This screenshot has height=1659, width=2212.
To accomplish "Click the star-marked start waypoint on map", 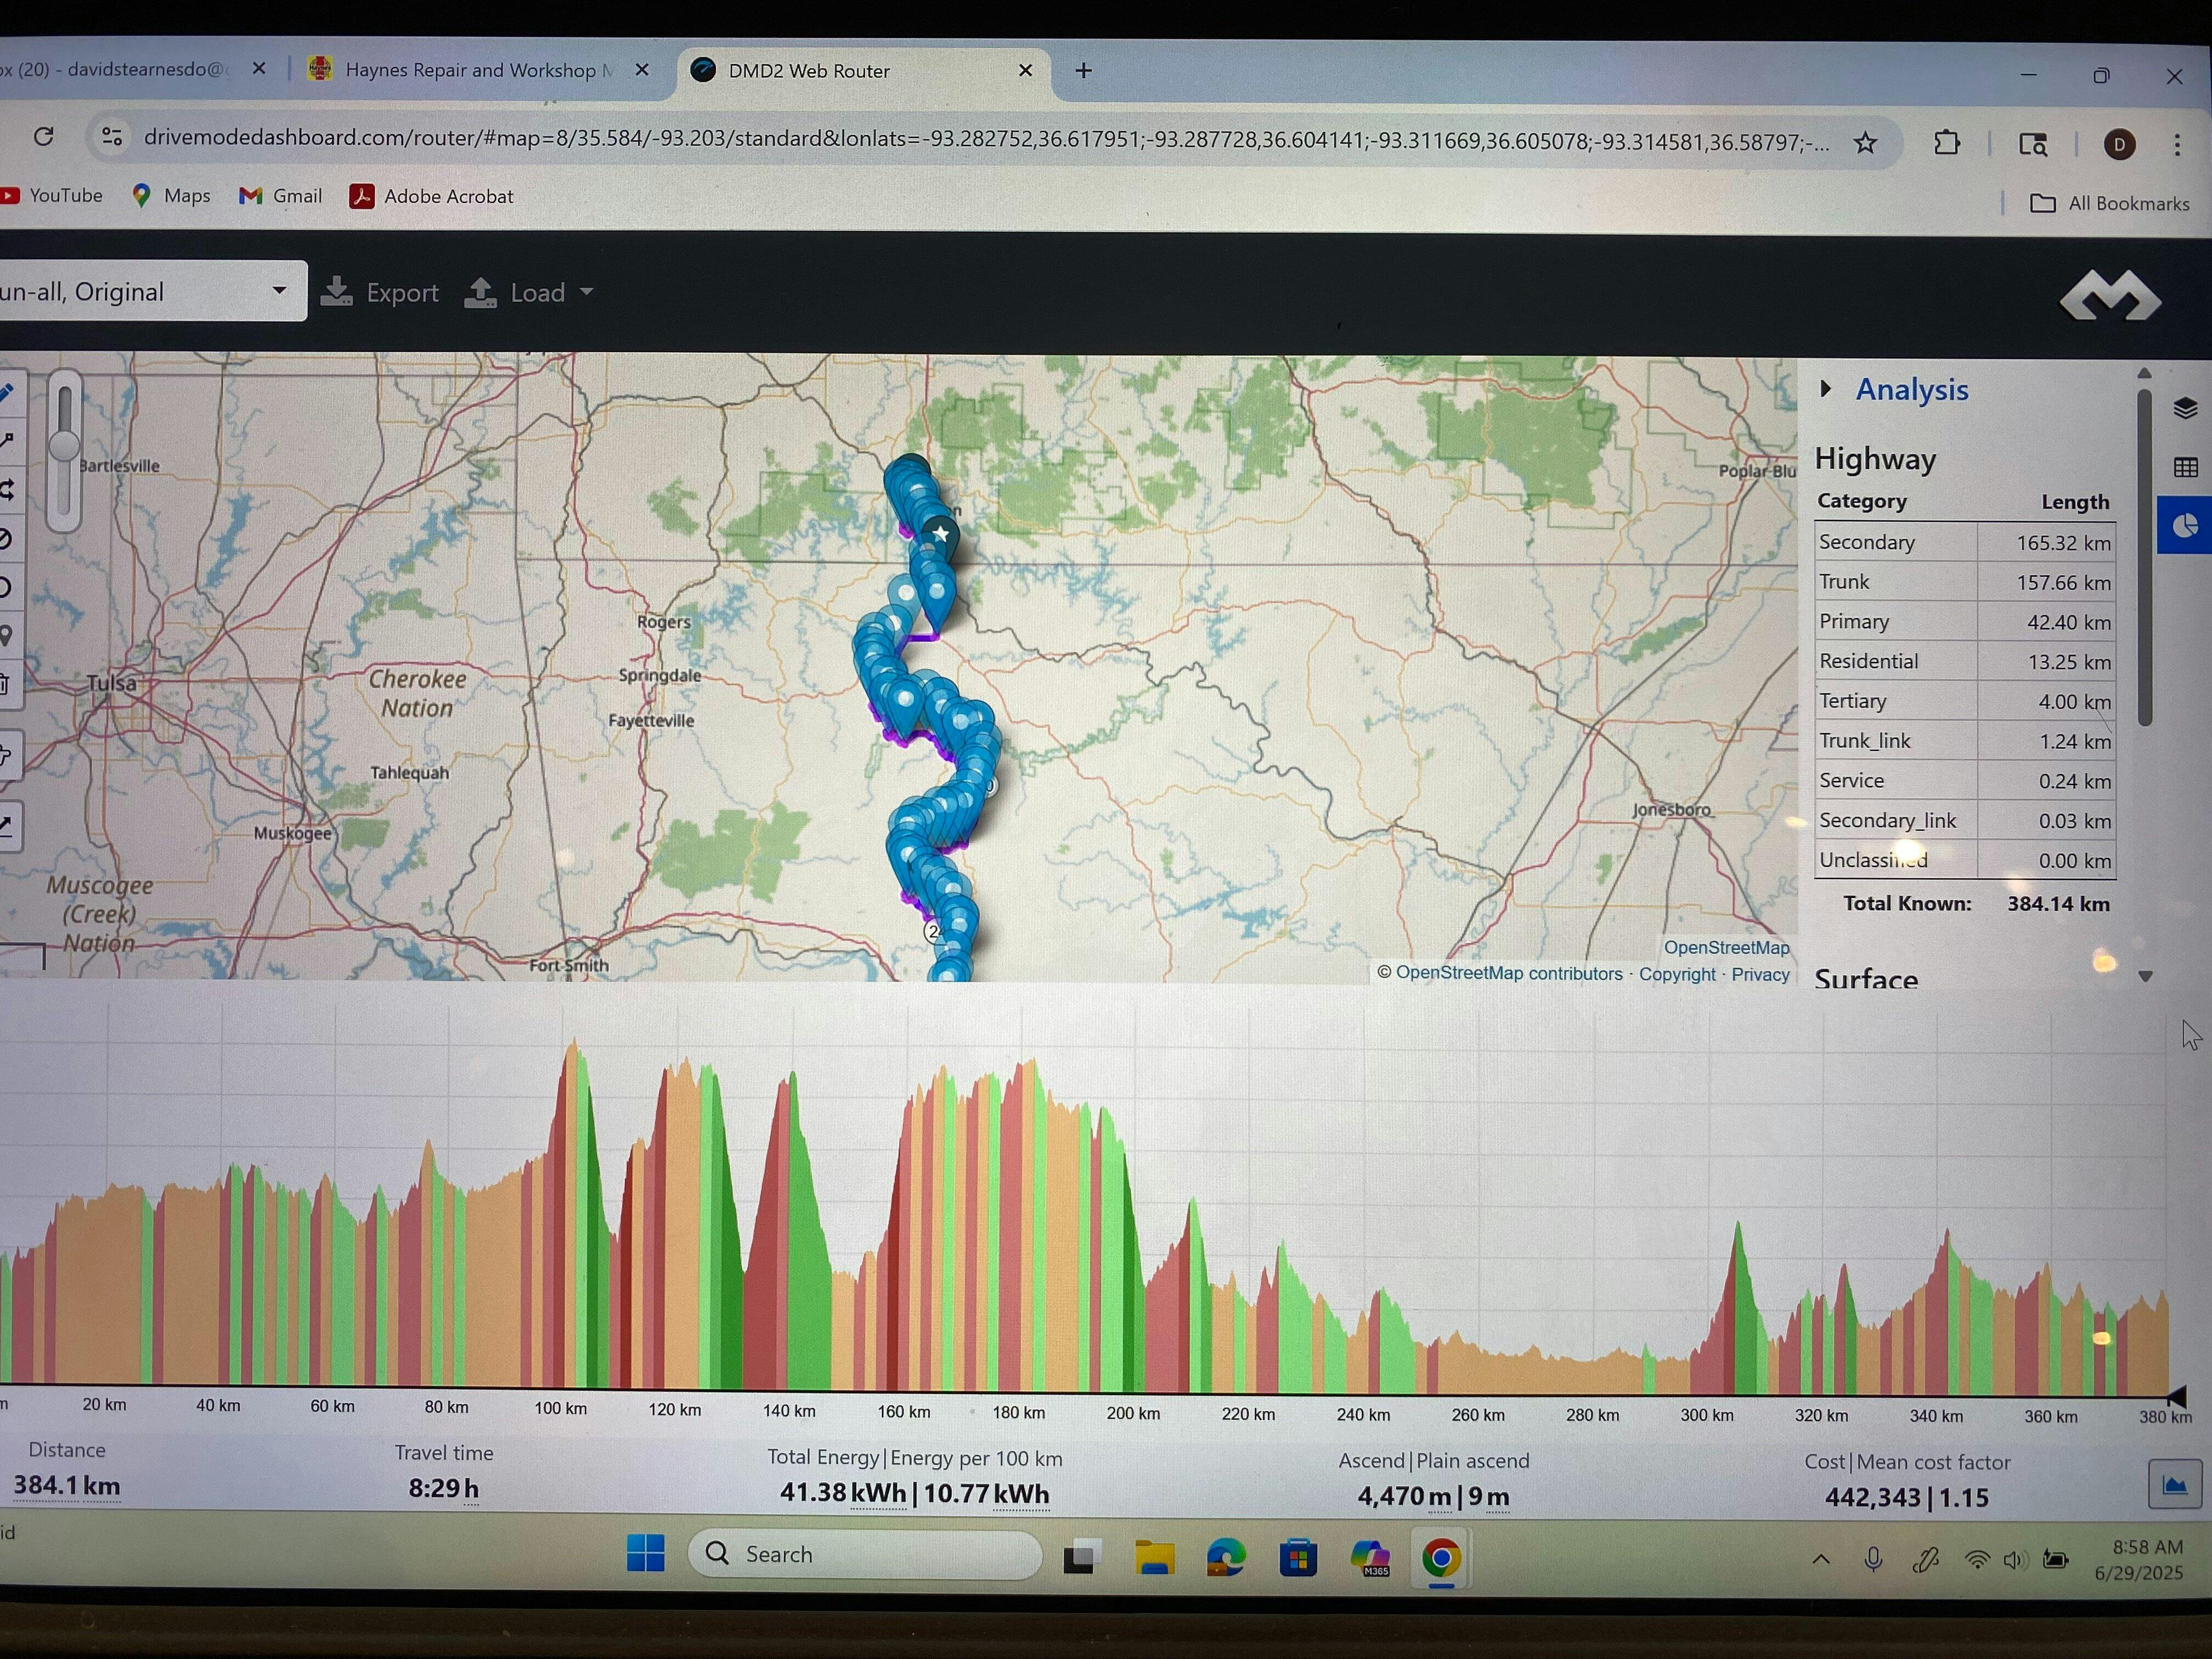I will pyautogui.click(x=940, y=535).
